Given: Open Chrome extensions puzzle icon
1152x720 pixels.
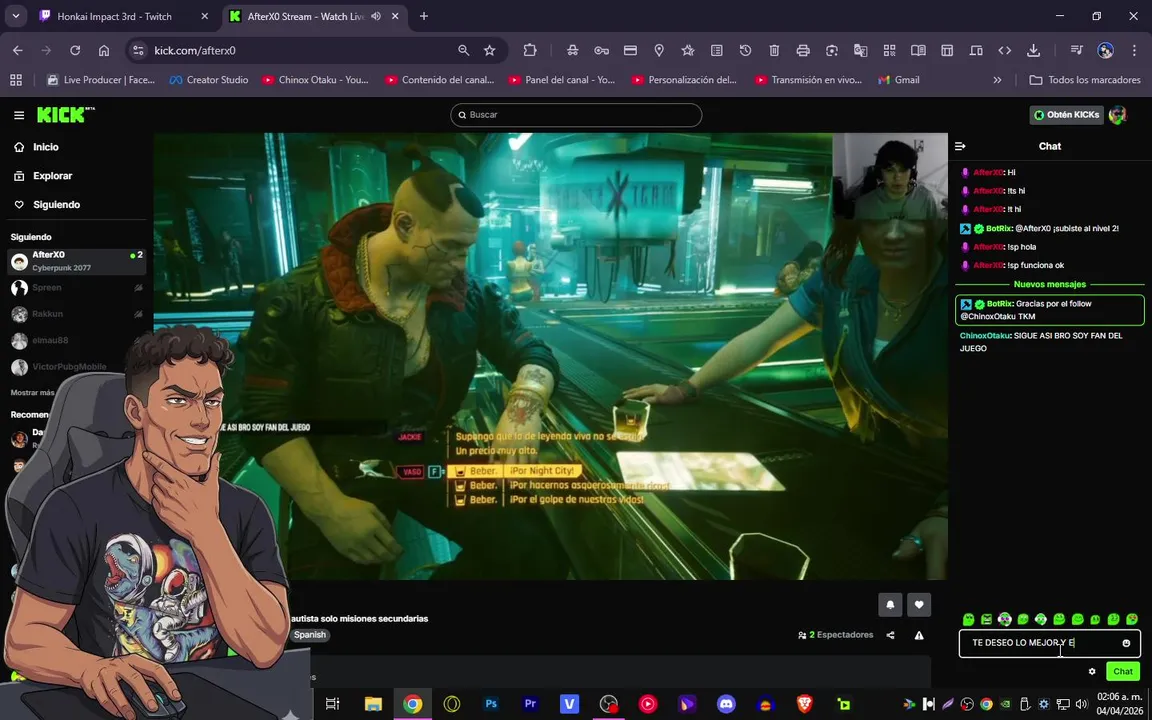Looking at the screenshot, I should 530,51.
